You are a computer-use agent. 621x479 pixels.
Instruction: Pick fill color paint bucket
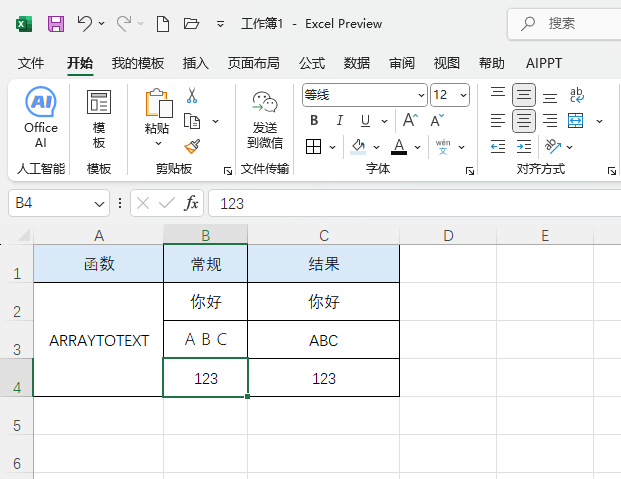point(358,147)
